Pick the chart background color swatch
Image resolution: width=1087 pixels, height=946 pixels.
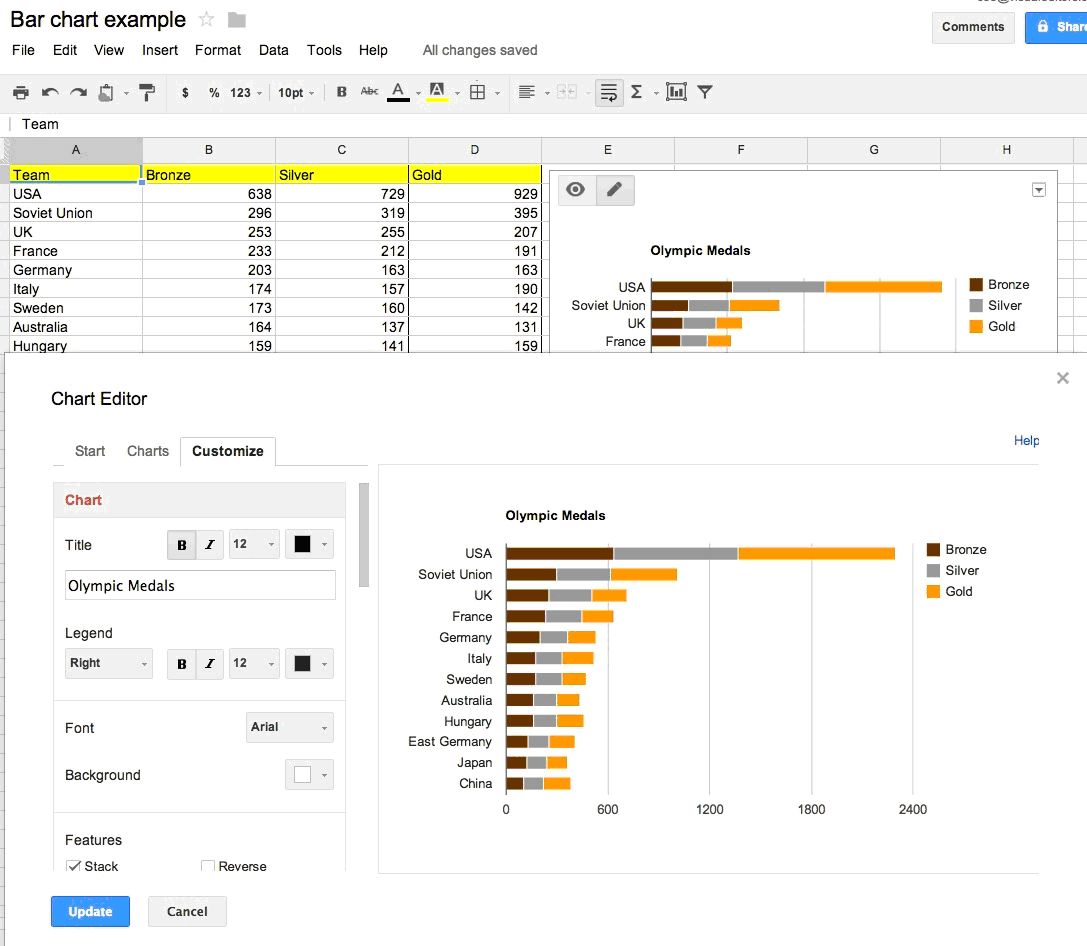pos(310,775)
